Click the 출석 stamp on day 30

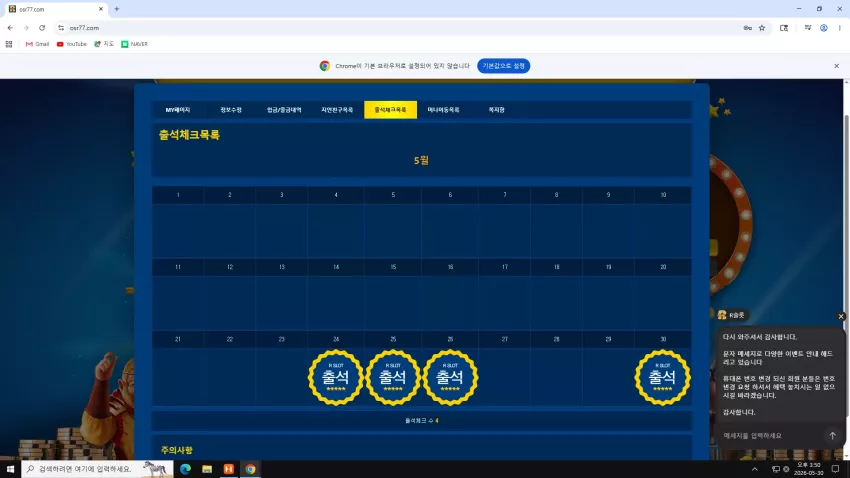(x=662, y=377)
